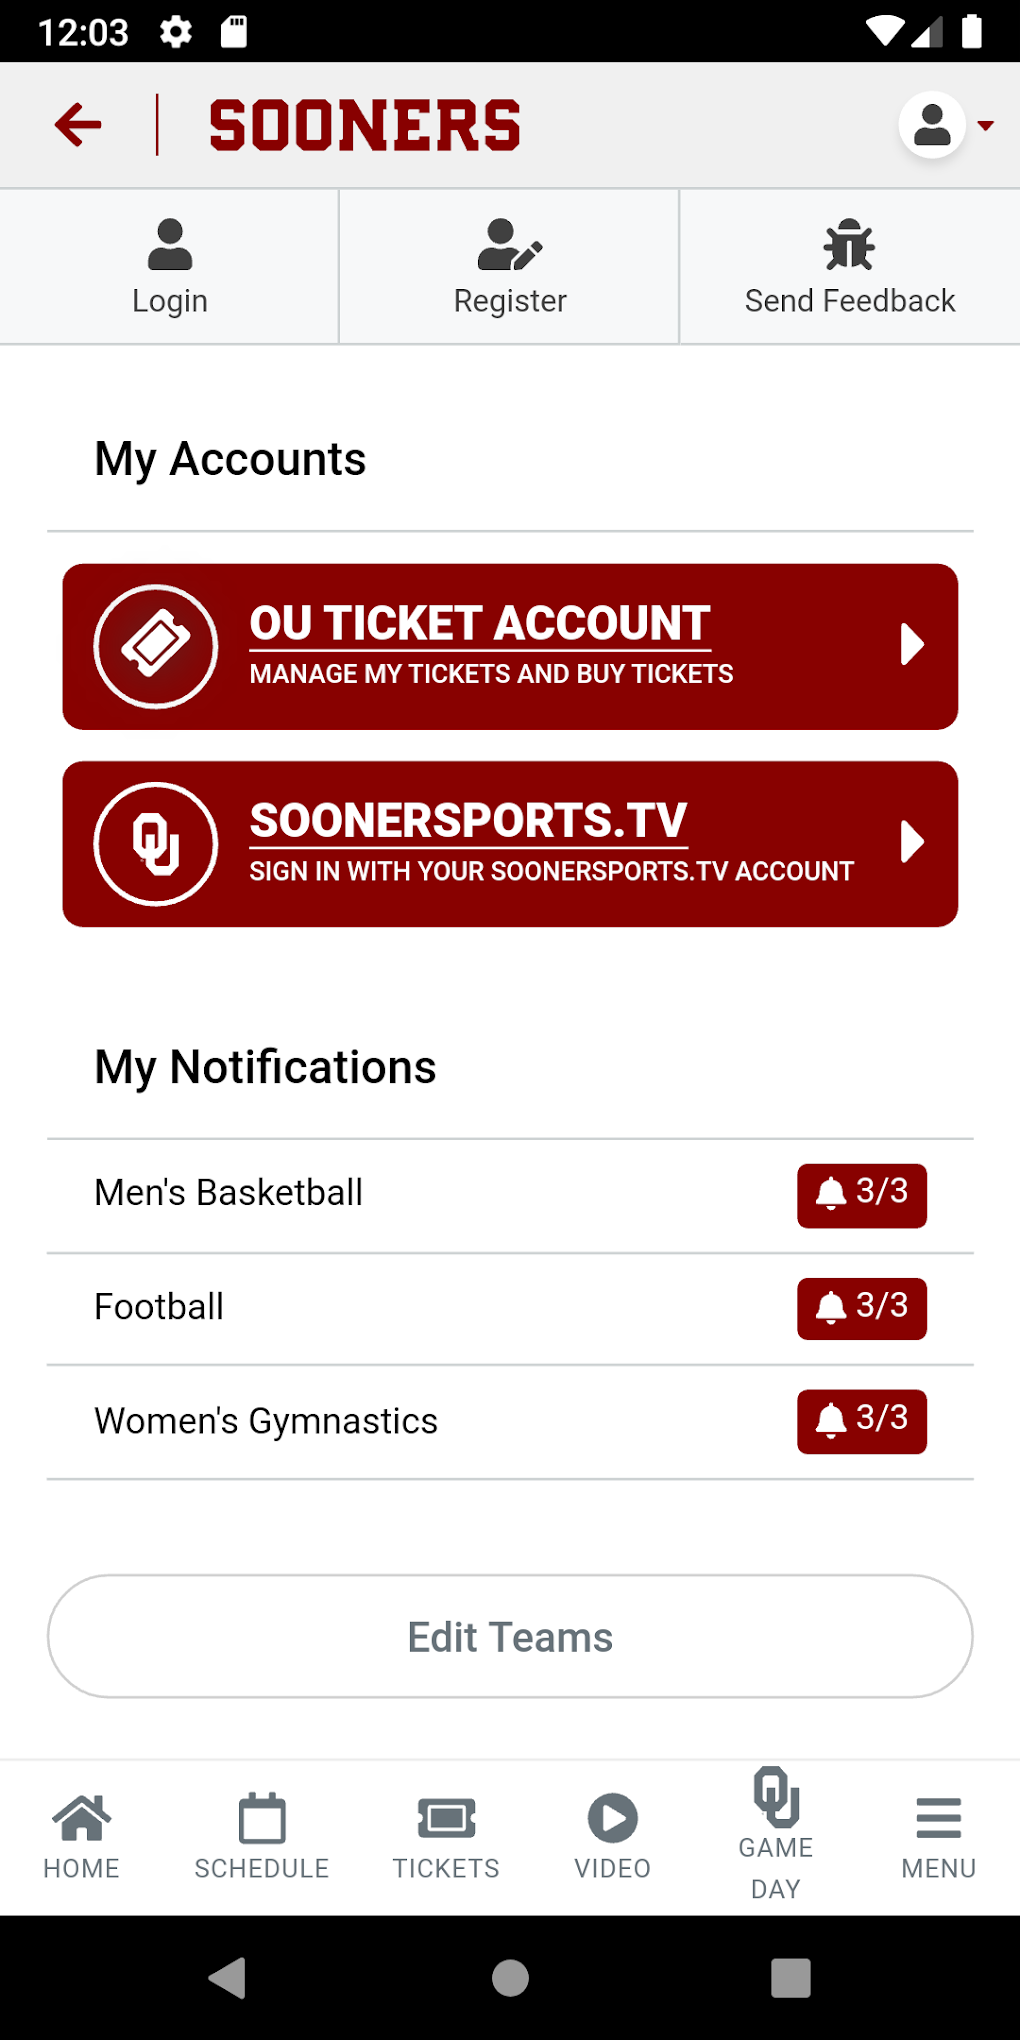Toggle Men's Basketball notification bell
1020x2040 pixels.
[831, 1194]
